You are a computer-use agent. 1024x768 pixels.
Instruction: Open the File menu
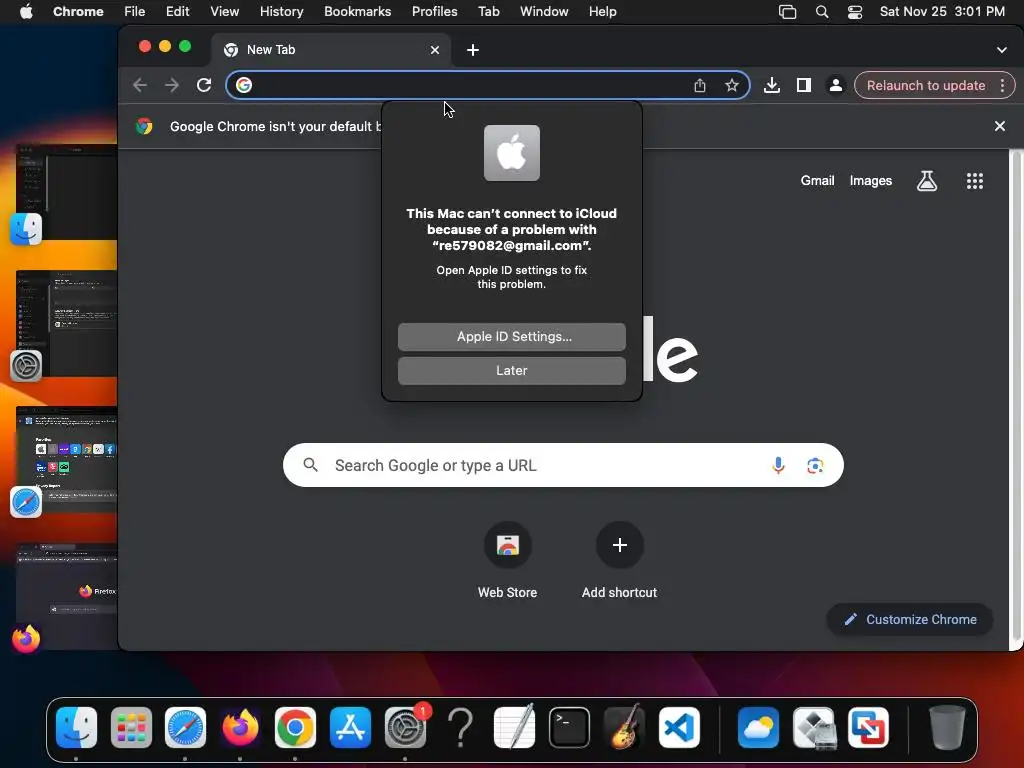point(135,12)
